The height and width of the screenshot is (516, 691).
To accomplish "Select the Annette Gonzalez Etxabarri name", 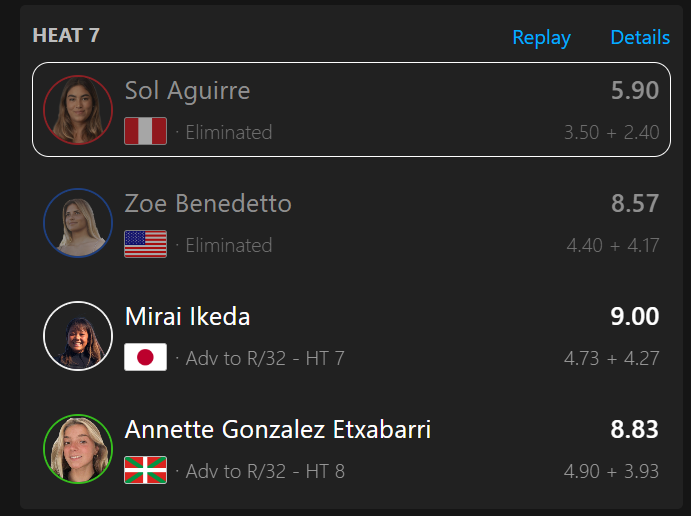I will (278, 430).
